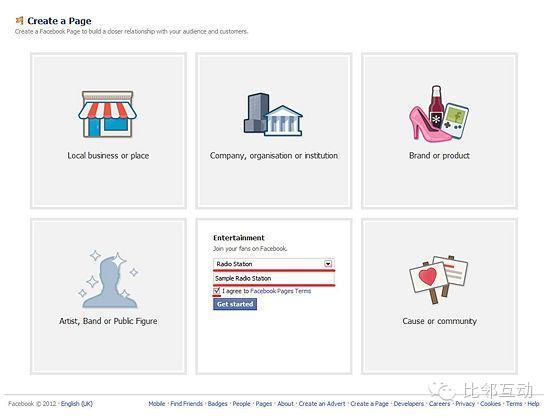Click the Sample Radio Station name field
This screenshot has width=550, height=418.
click(x=274, y=278)
